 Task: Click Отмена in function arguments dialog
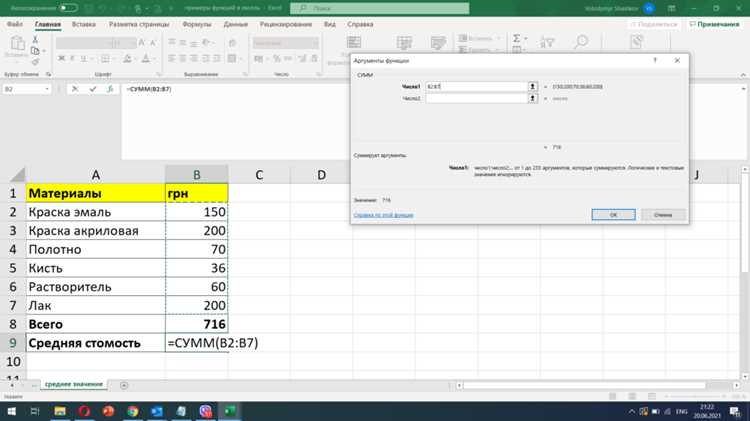[x=663, y=215]
